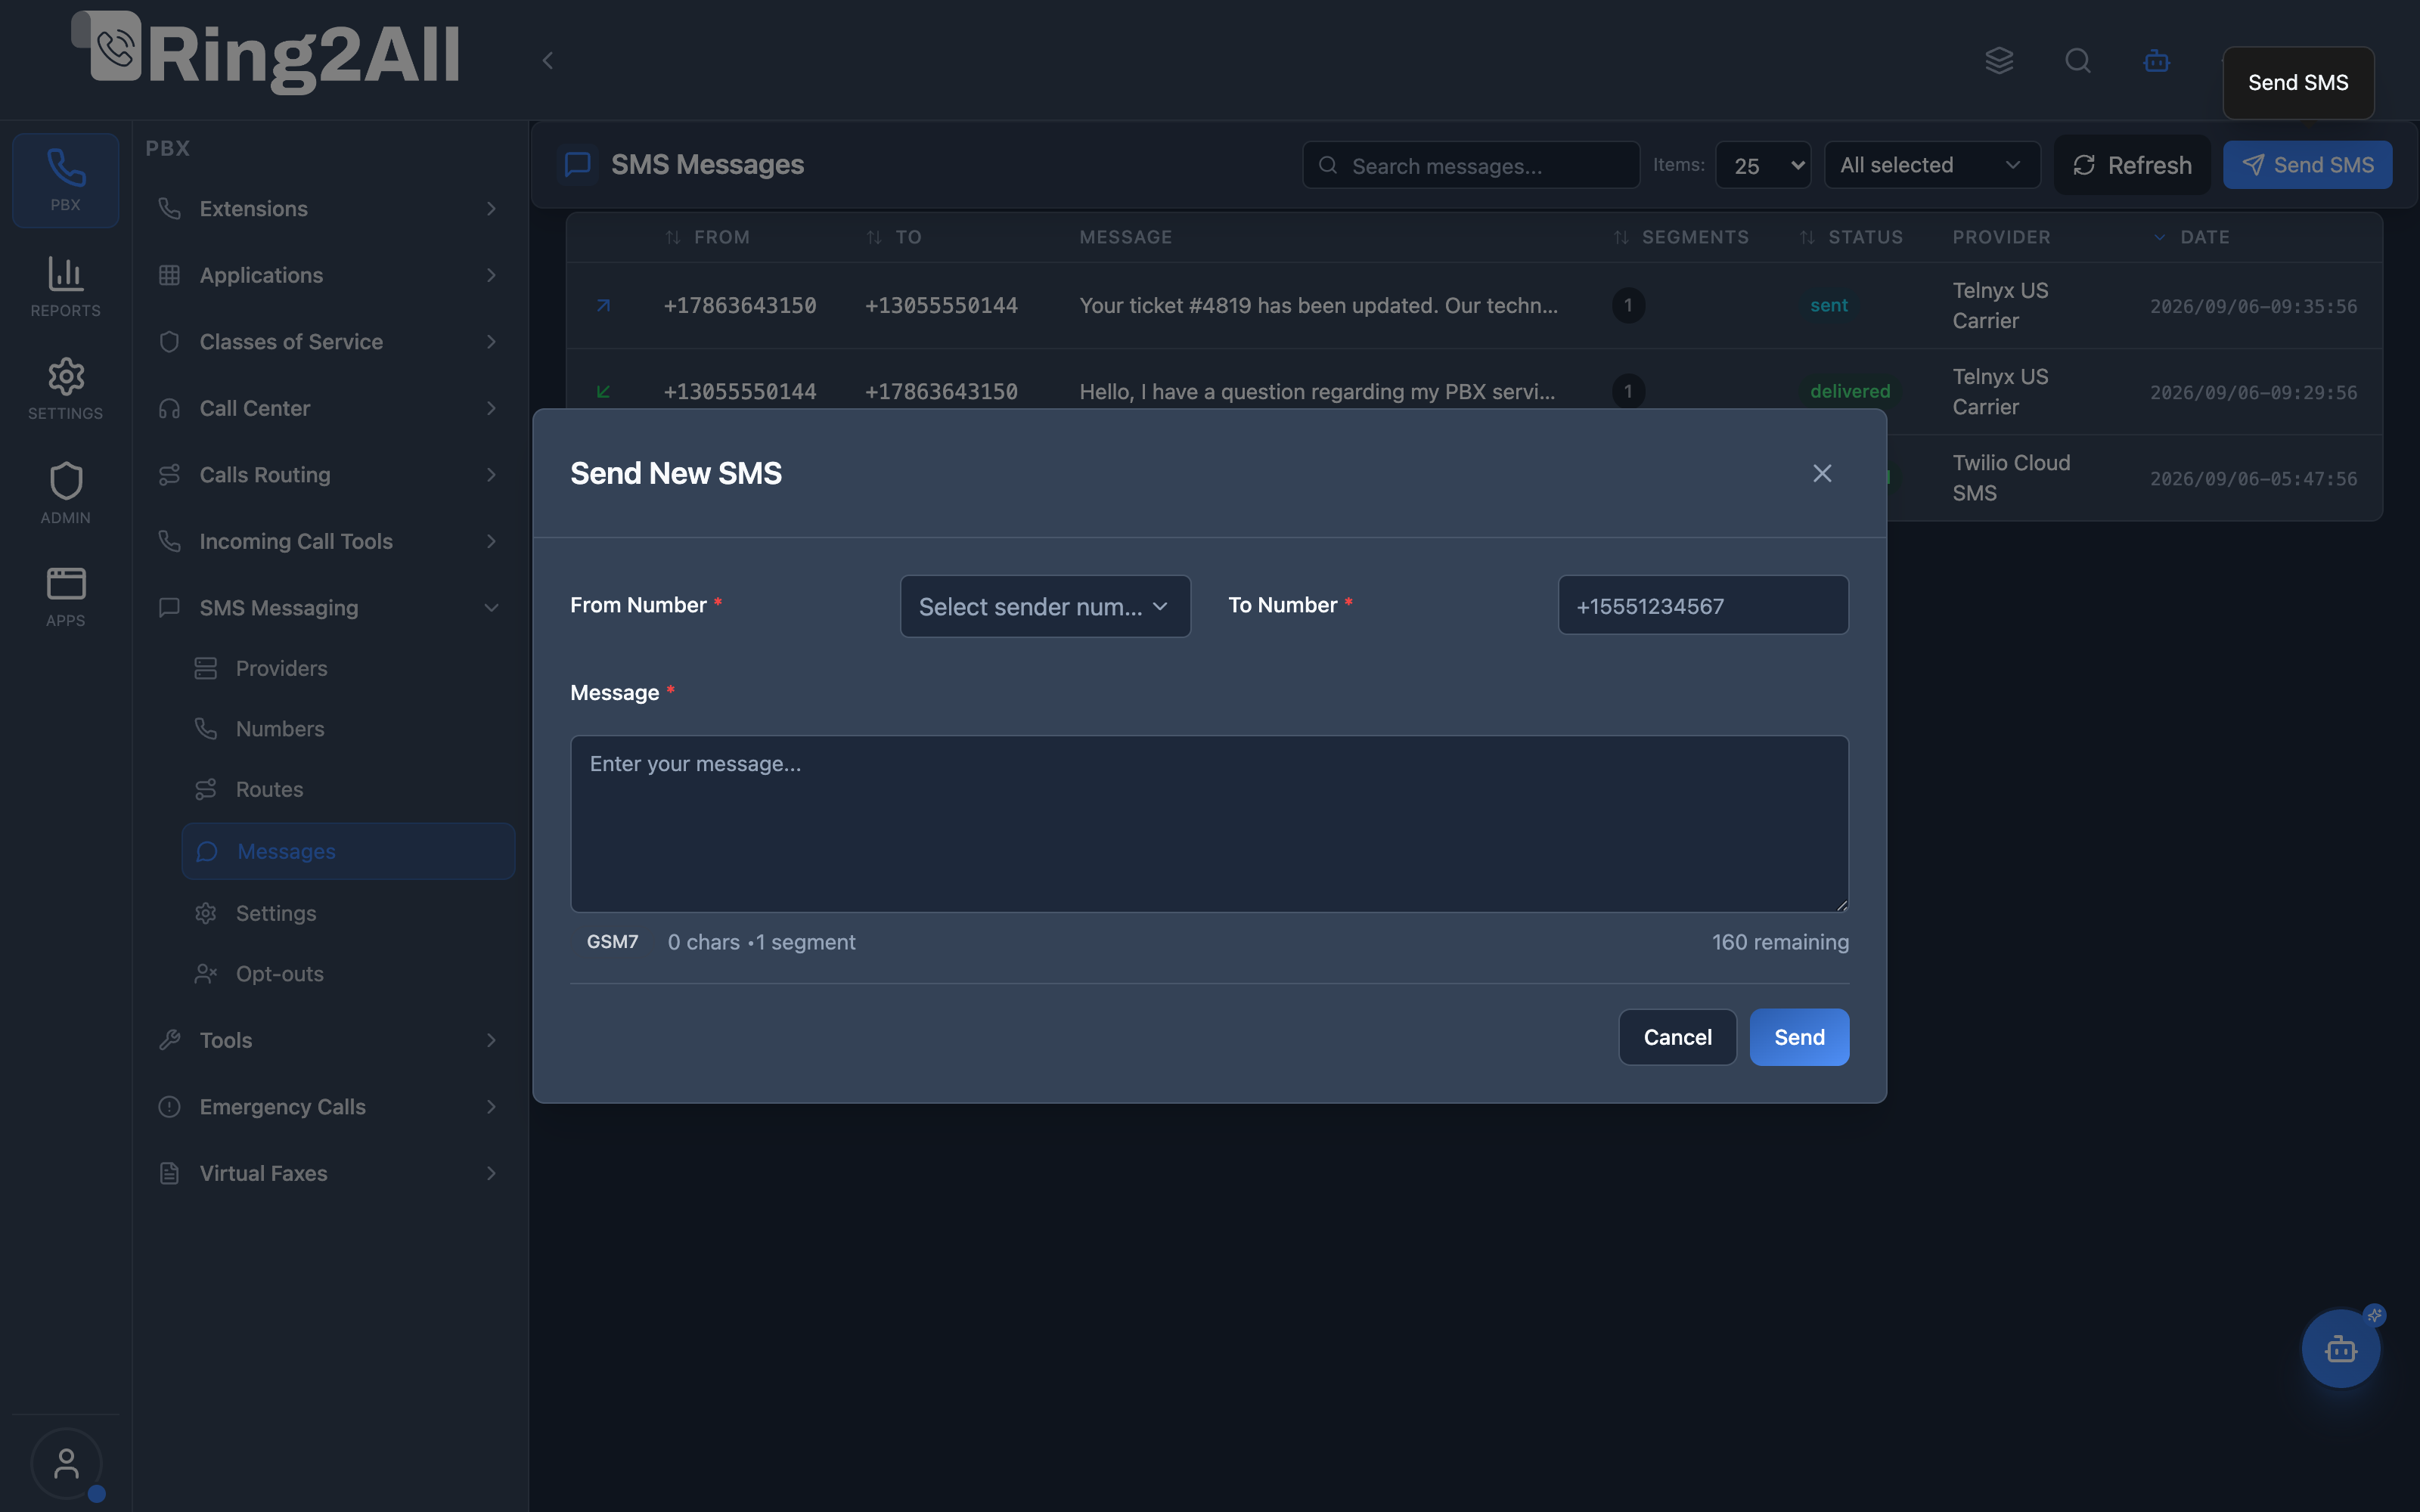Expand the Emergency Calls menu
The width and height of the screenshot is (2420, 1512).
pos(329,1107)
